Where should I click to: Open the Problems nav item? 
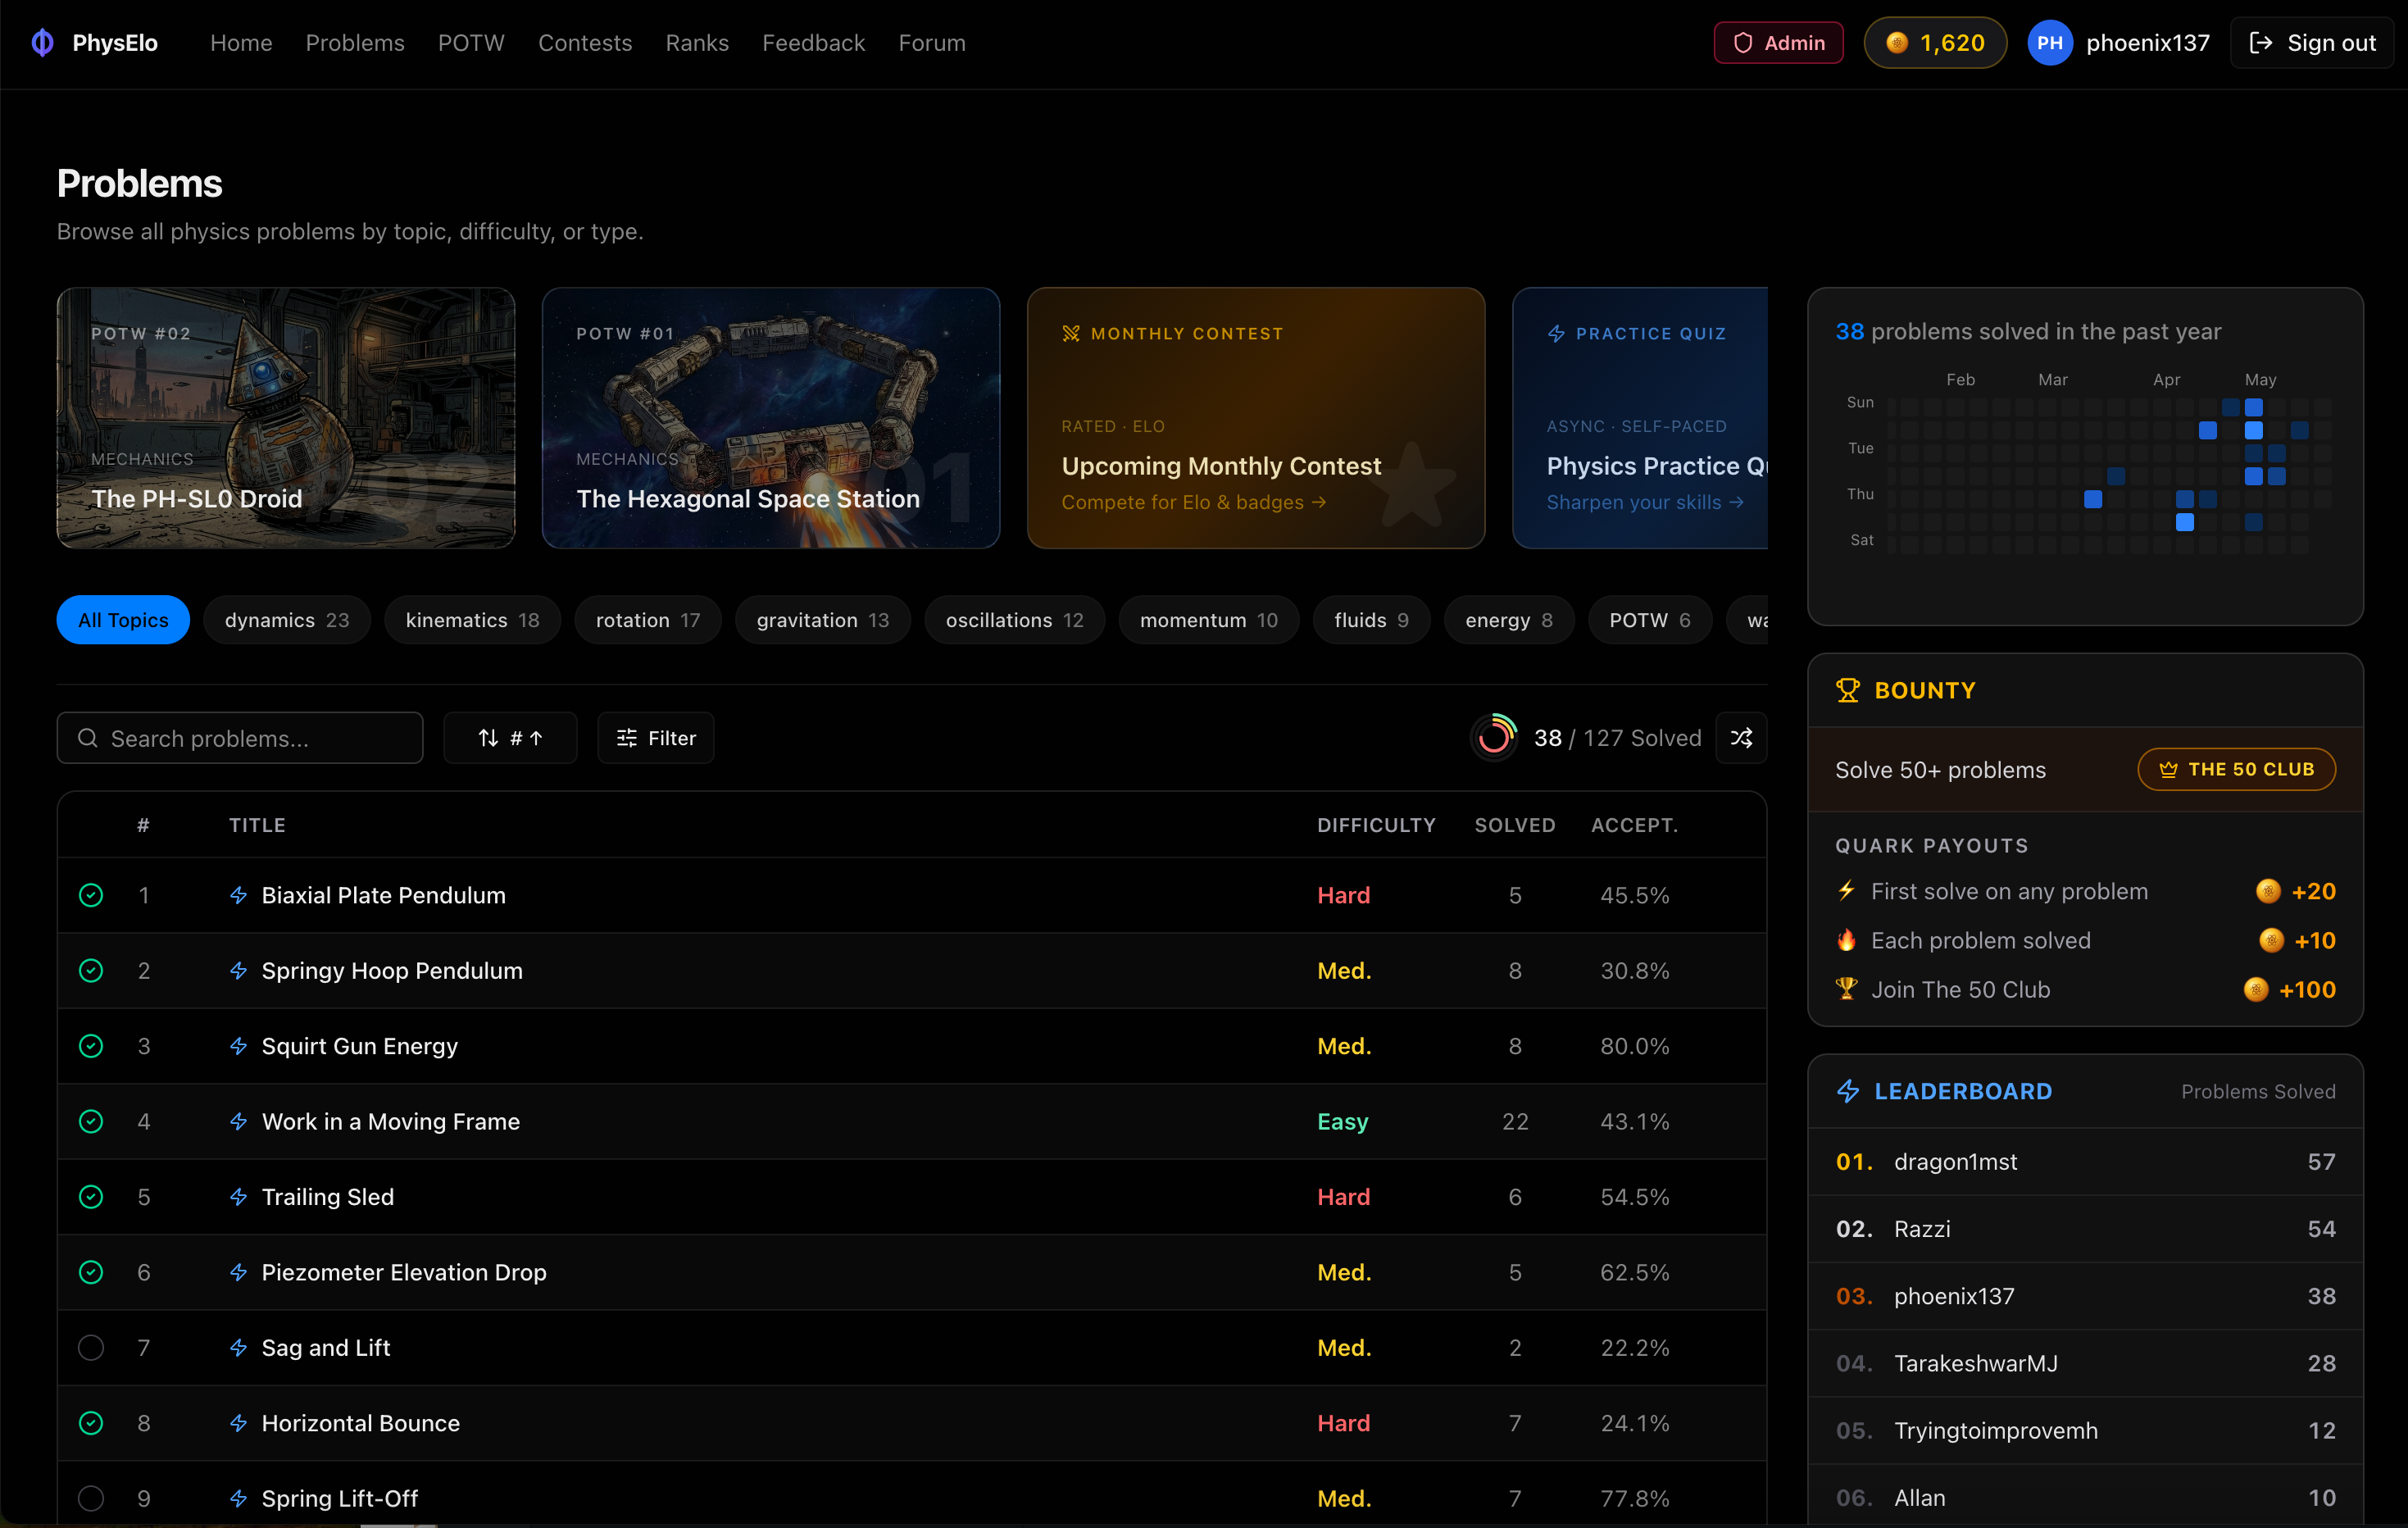point(355,43)
